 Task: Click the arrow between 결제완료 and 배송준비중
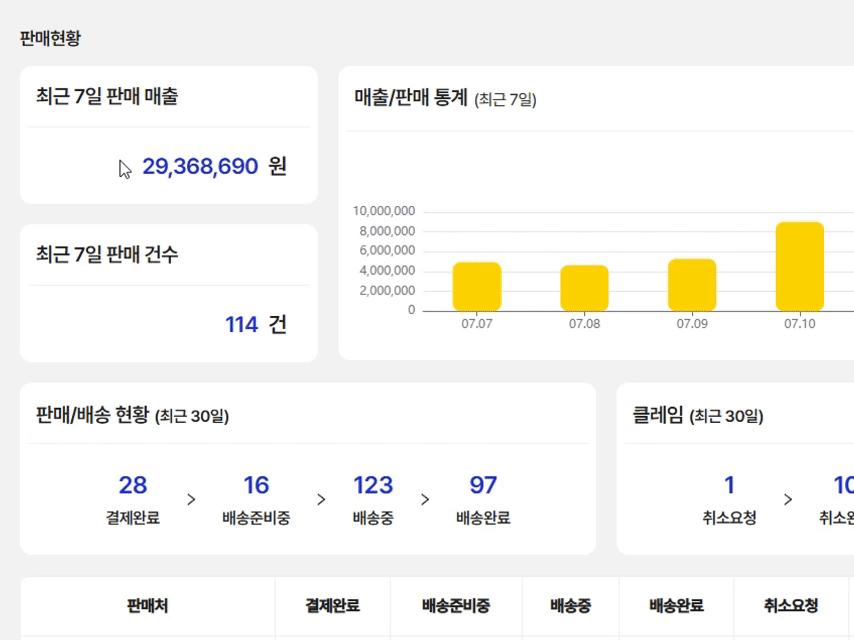(192, 499)
